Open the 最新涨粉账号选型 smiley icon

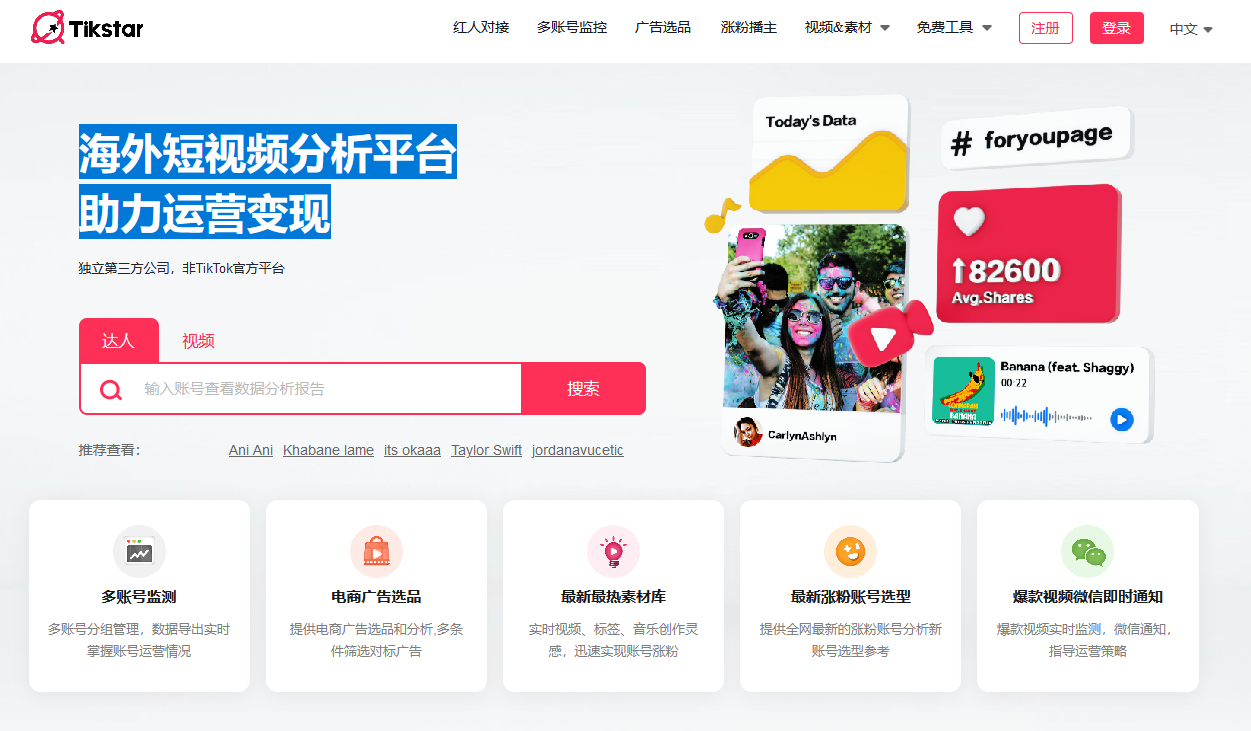(x=850, y=551)
